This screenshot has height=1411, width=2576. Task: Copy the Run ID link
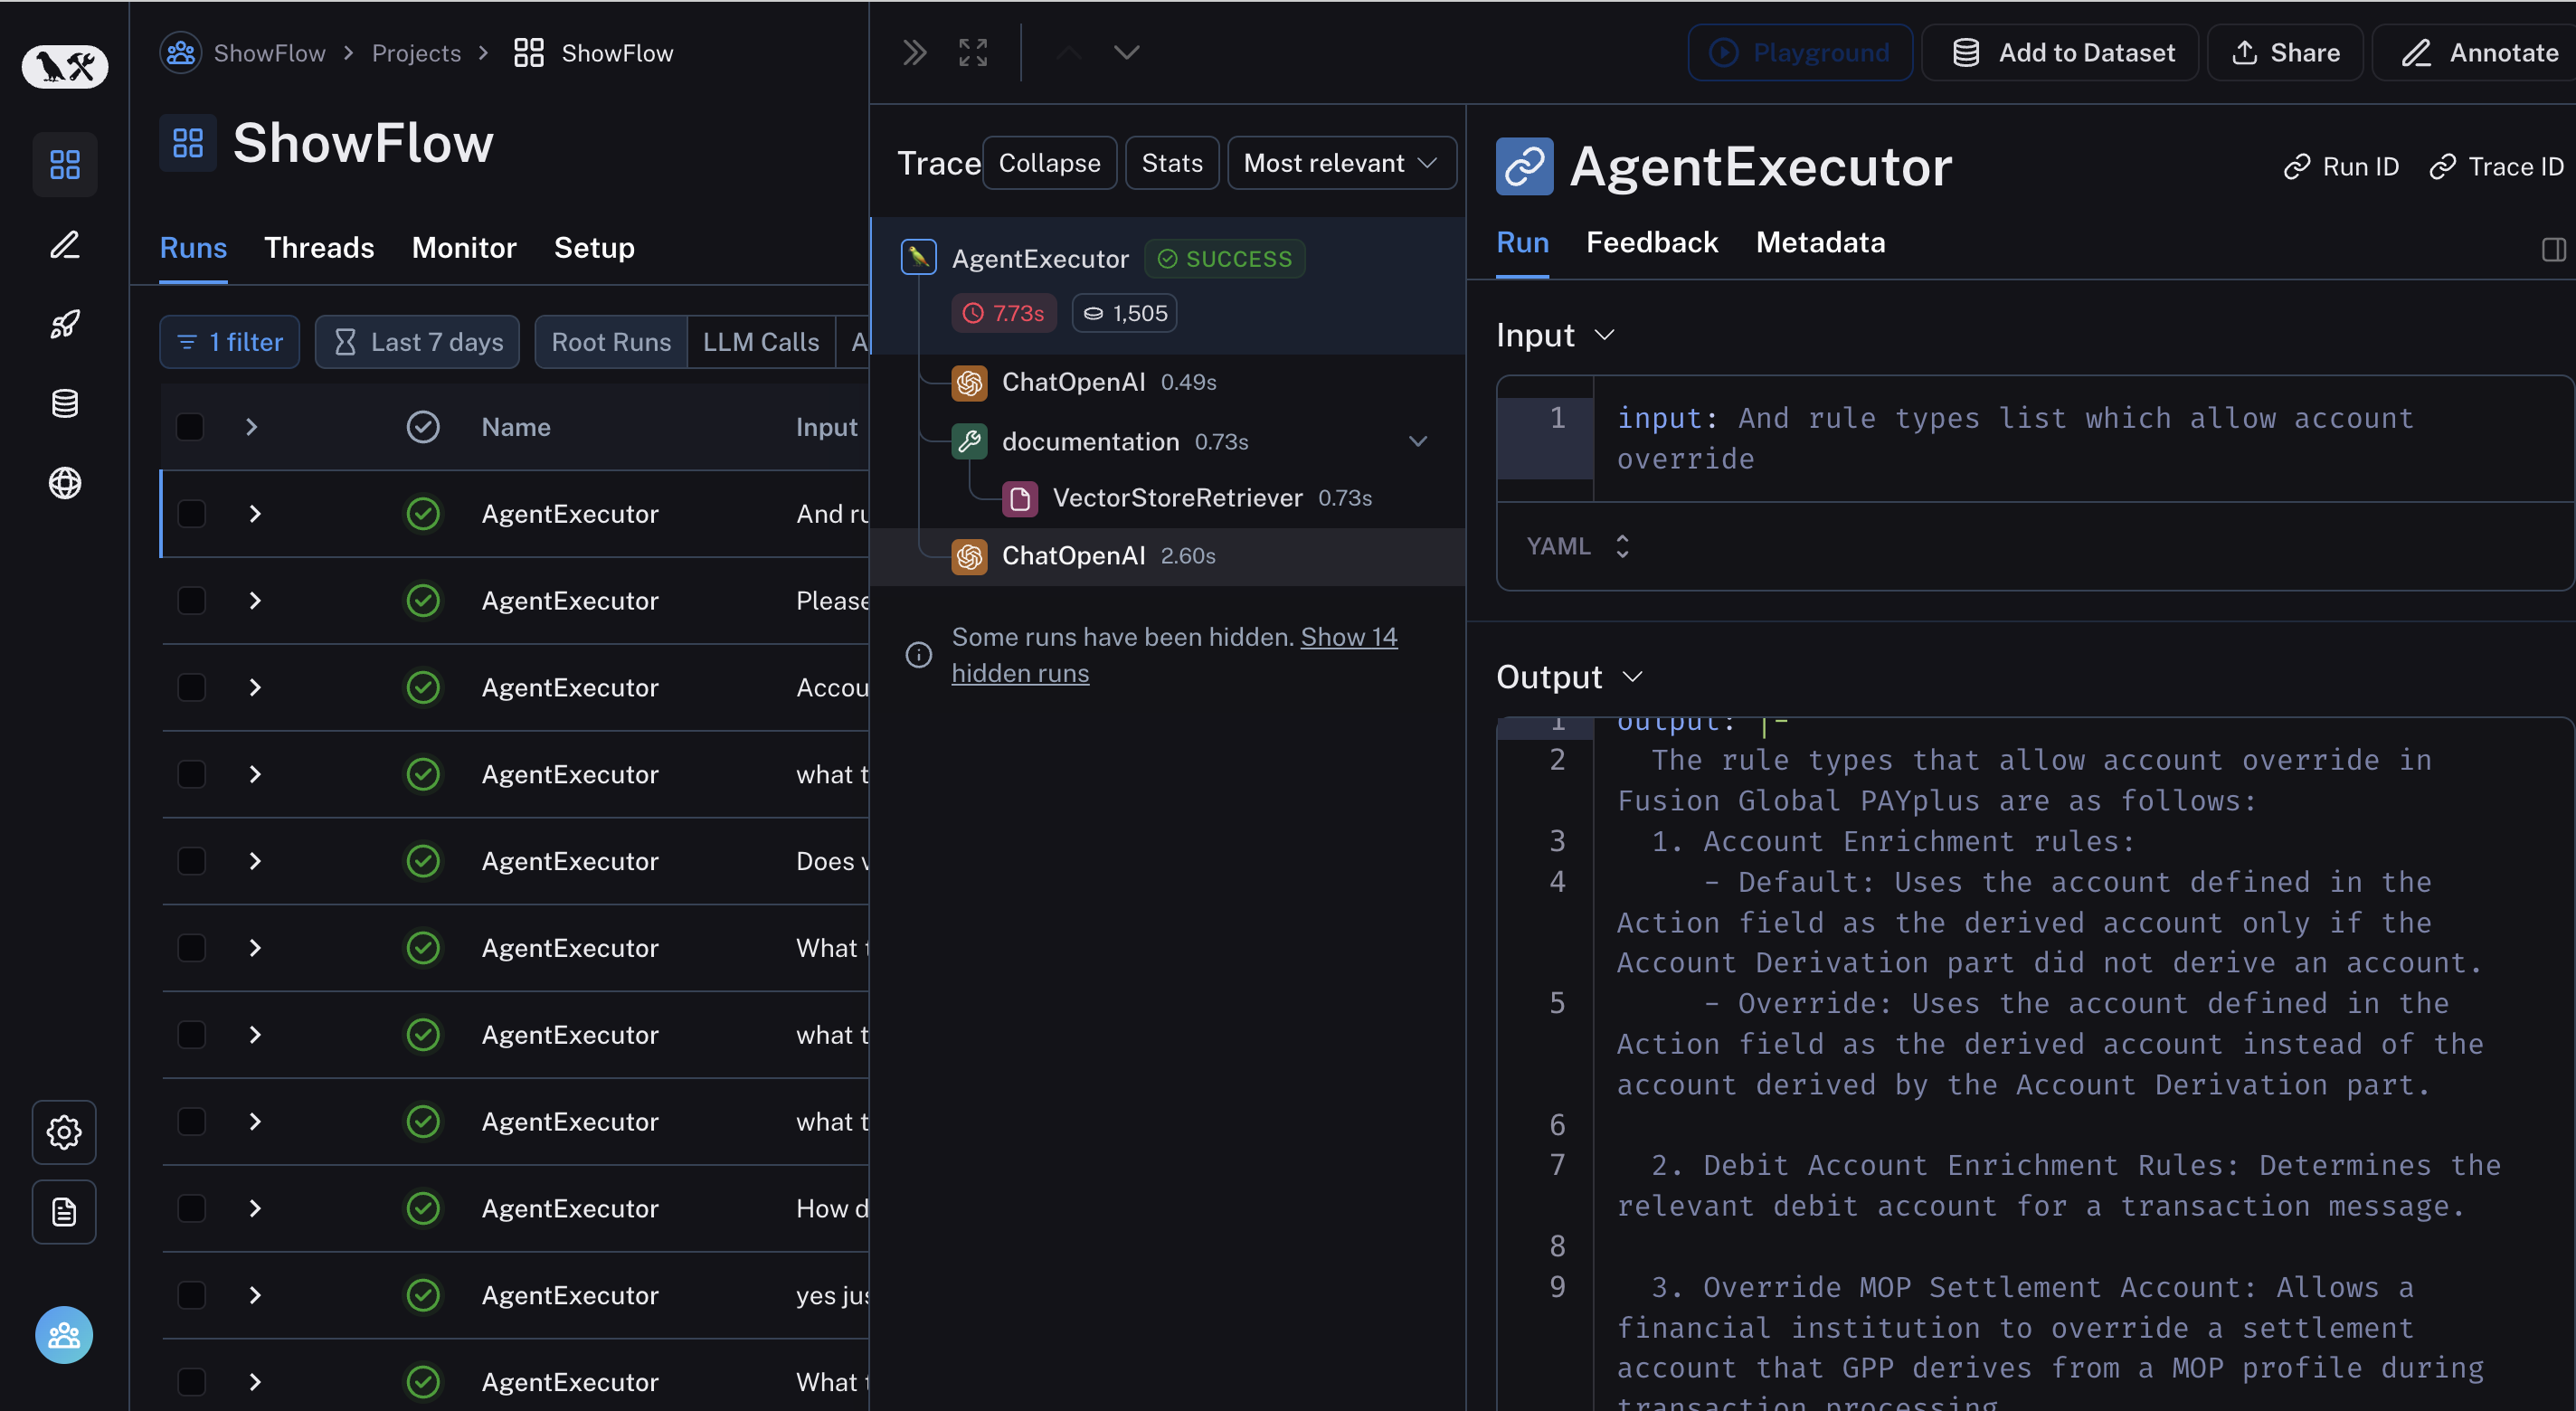2341,166
